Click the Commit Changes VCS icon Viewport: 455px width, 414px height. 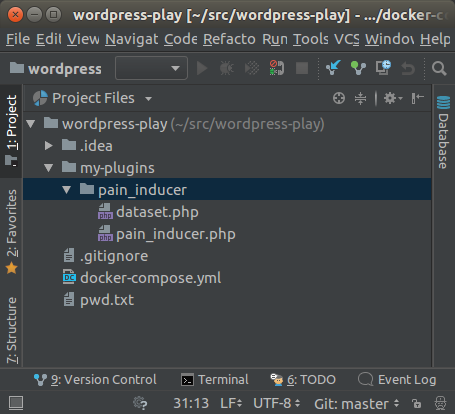(x=358, y=68)
